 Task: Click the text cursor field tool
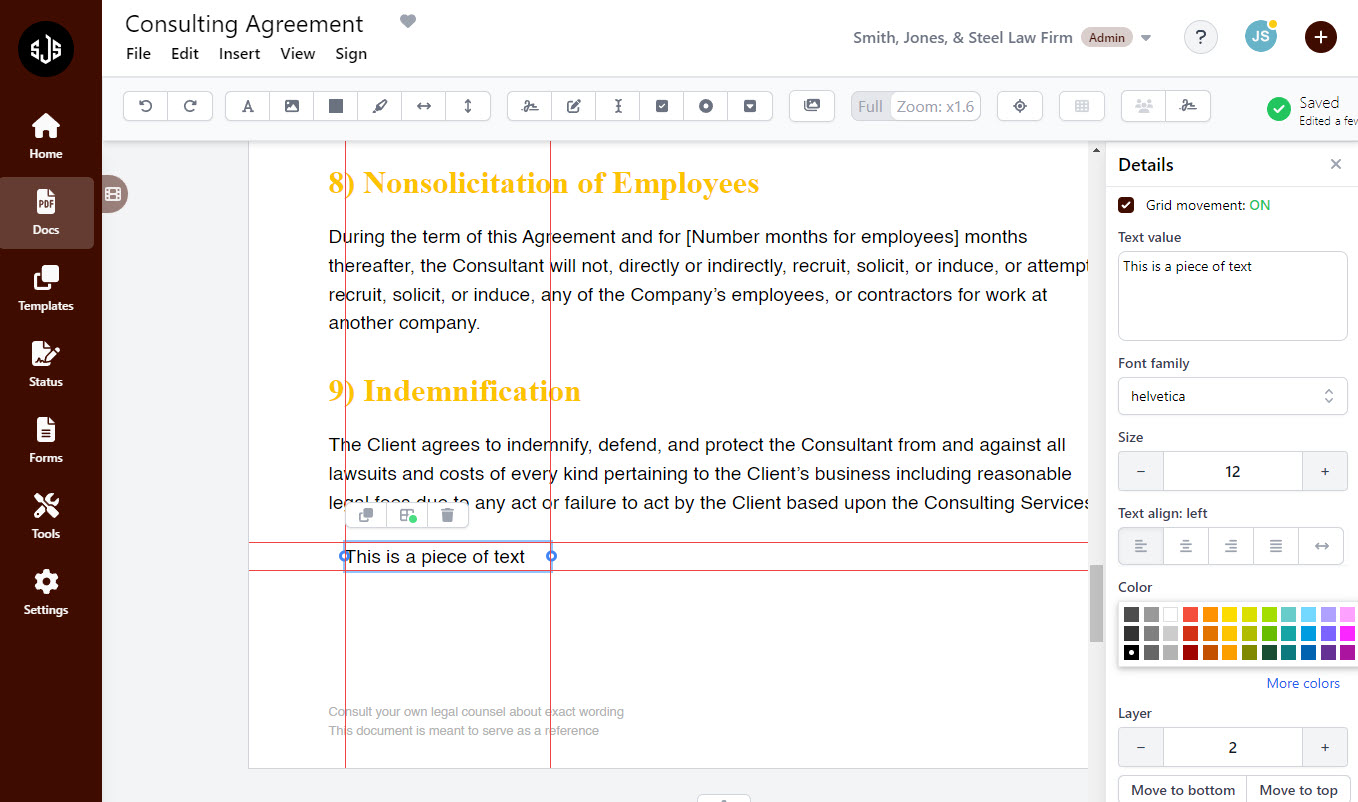pyautogui.click(x=618, y=106)
